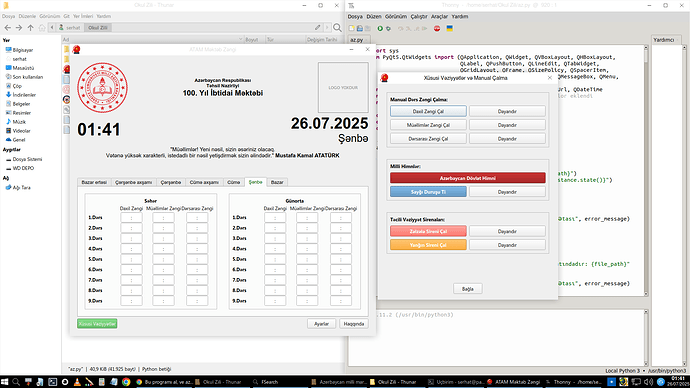Open the Şənbə day tab
Image resolution: width=690 pixels, height=388 pixels.
click(x=255, y=182)
